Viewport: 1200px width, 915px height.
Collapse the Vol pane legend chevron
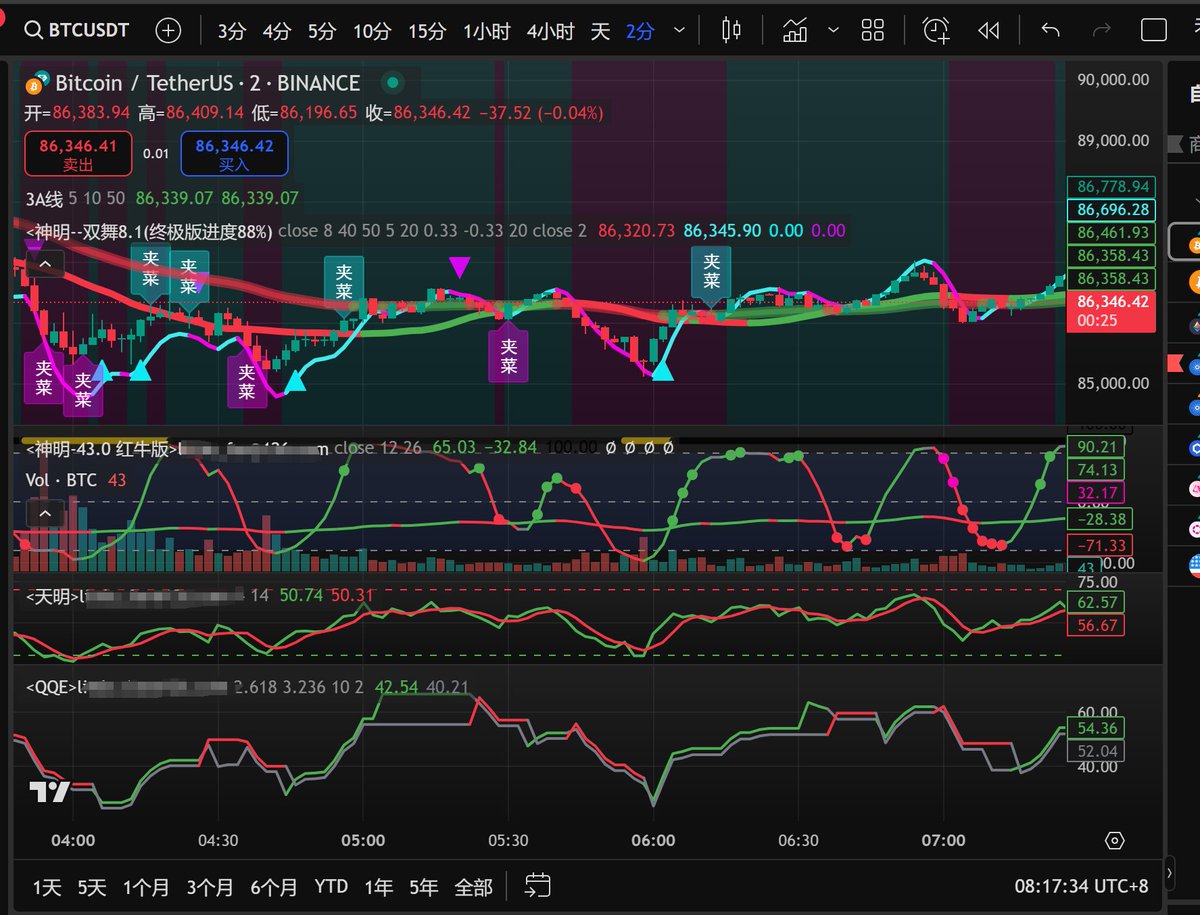(47, 515)
